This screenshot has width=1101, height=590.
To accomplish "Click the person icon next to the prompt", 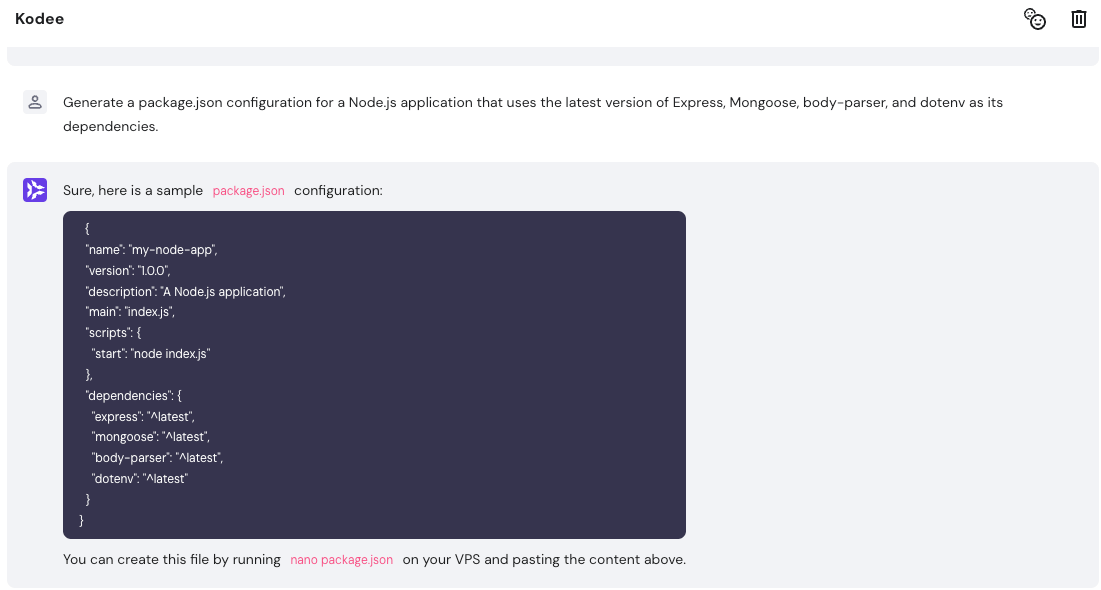I will (35, 101).
